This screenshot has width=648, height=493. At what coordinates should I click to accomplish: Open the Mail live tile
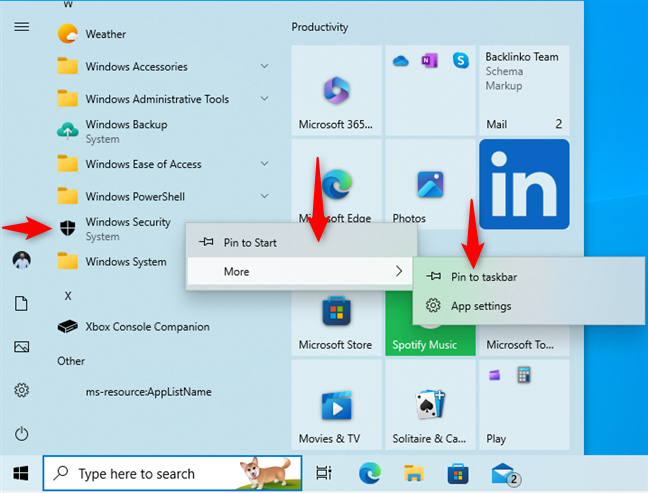pos(524,91)
